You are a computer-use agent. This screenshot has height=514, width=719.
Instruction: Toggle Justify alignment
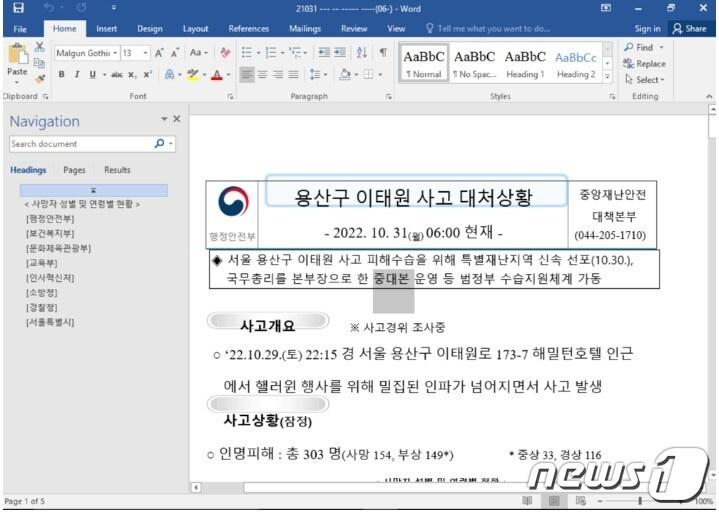293,74
